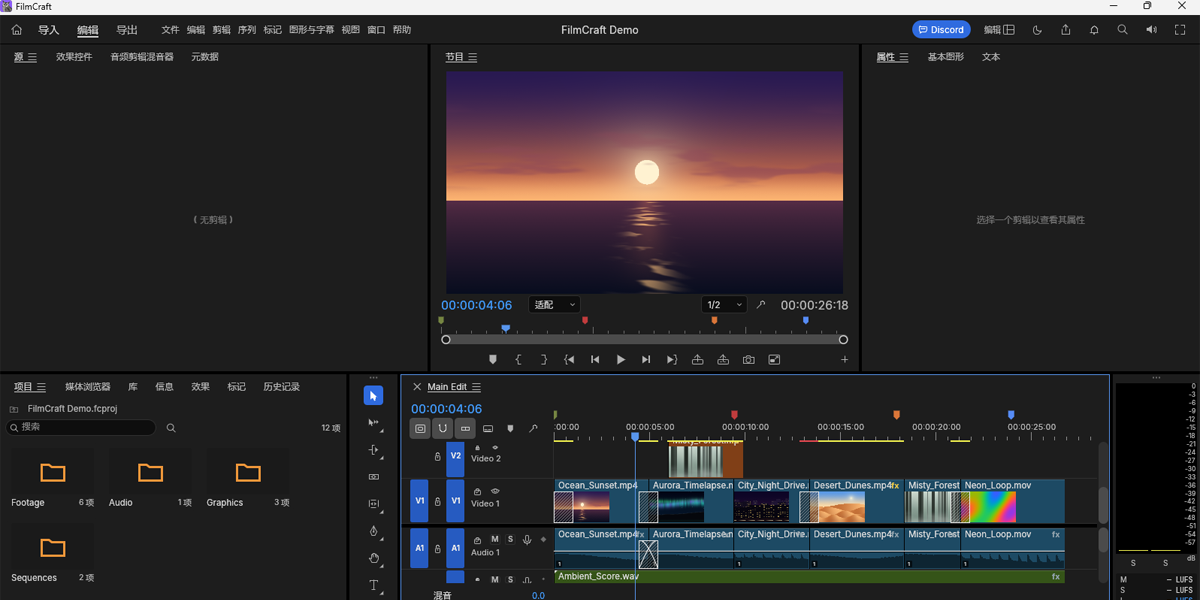Open the 编辑 workspace layout switcher

[x=1000, y=30]
